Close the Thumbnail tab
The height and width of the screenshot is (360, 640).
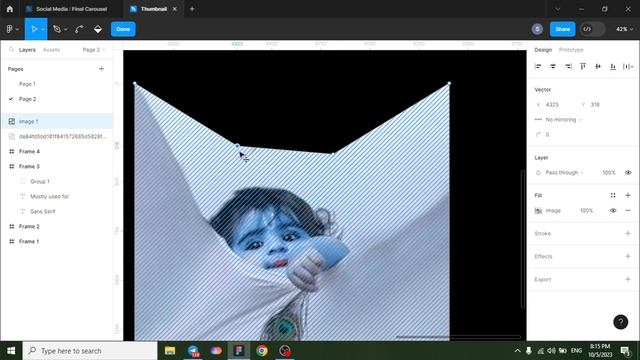[x=175, y=9]
